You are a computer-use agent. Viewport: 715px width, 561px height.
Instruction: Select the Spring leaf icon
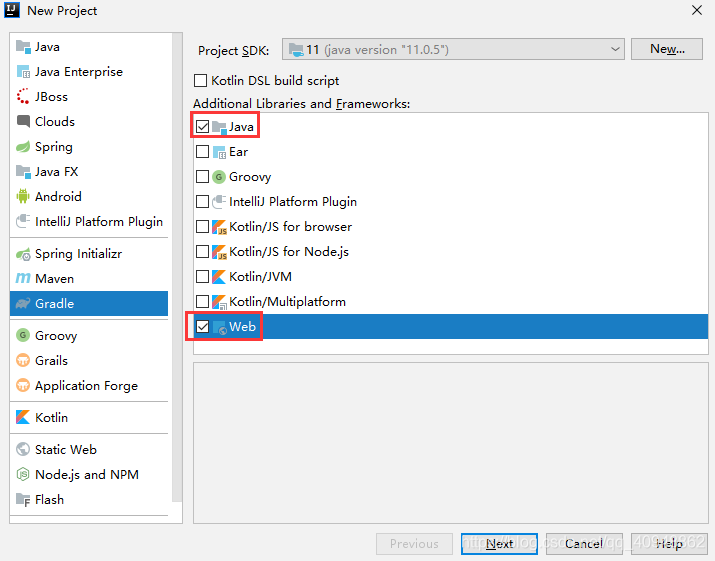23,147
